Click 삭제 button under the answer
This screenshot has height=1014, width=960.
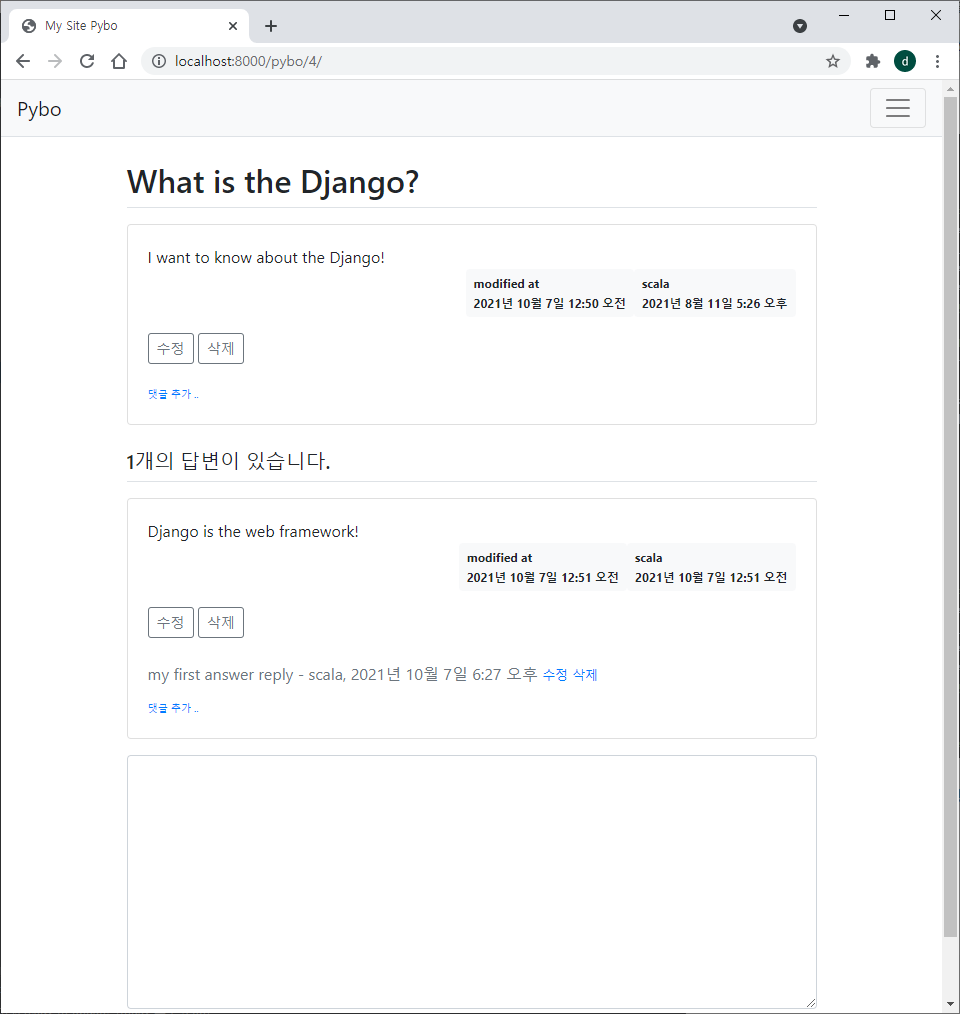(x=221, y=622)
